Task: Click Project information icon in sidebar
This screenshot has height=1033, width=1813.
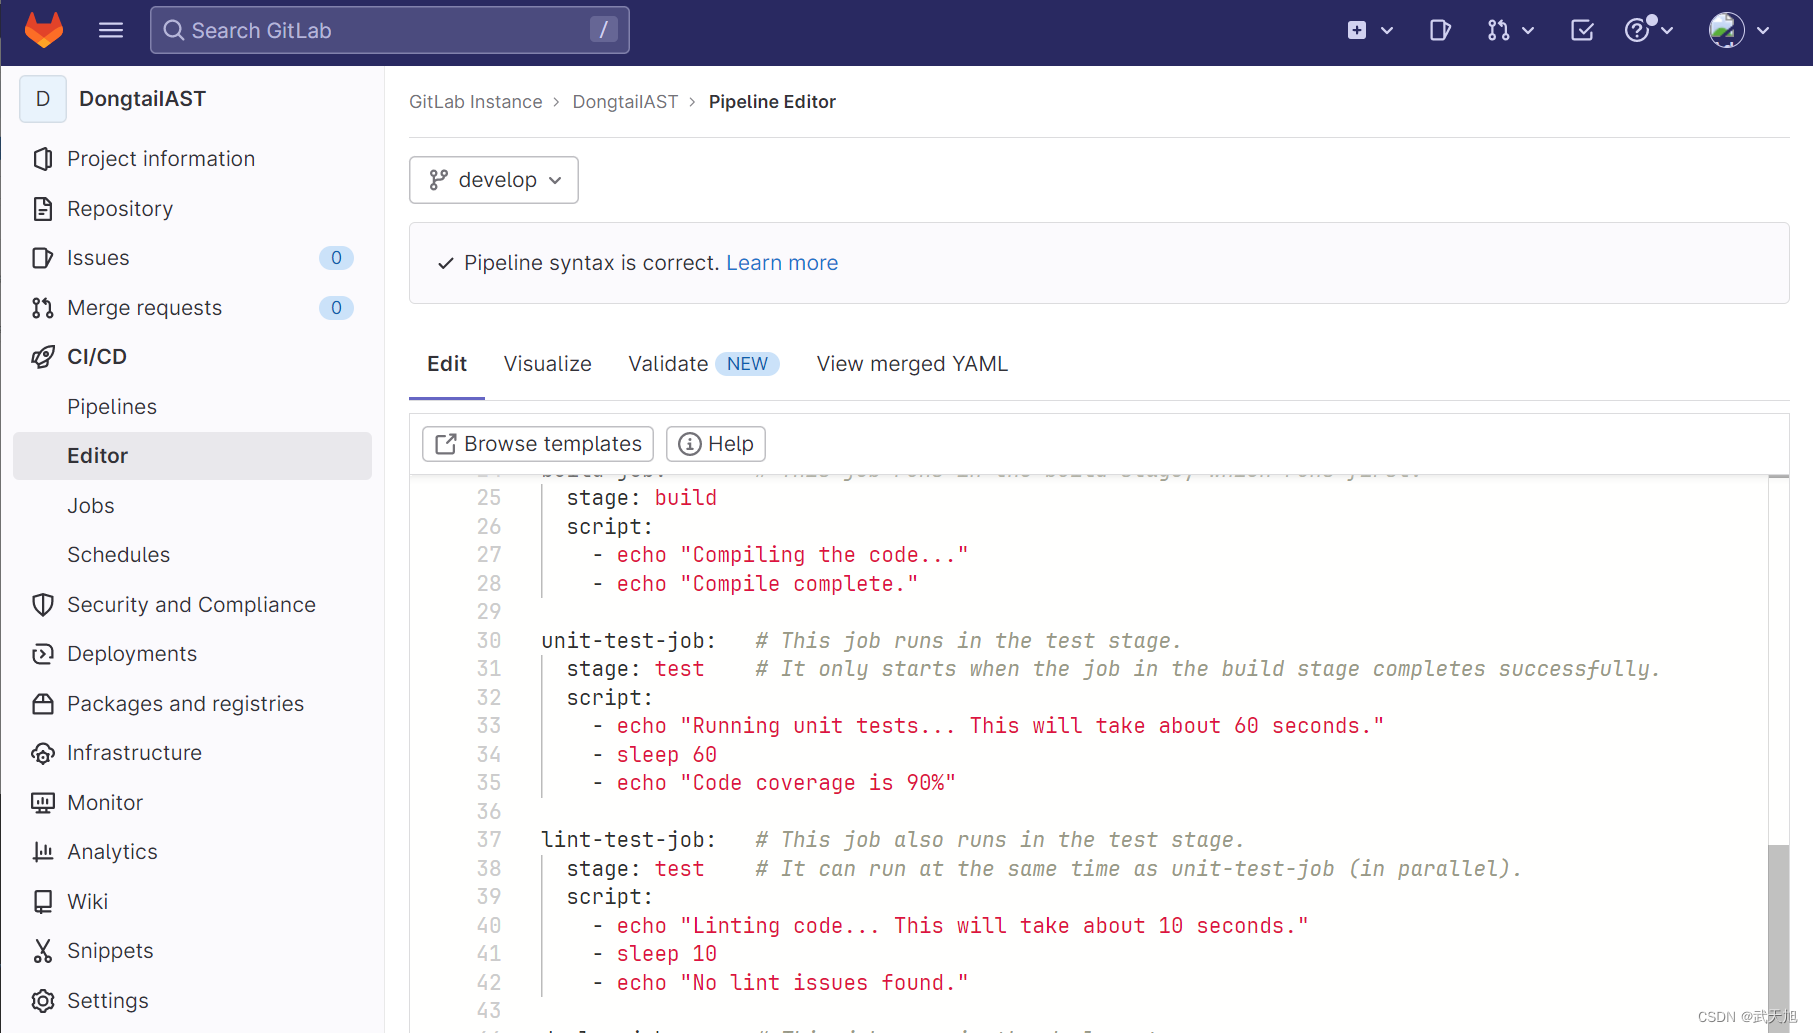Action: 42,159
